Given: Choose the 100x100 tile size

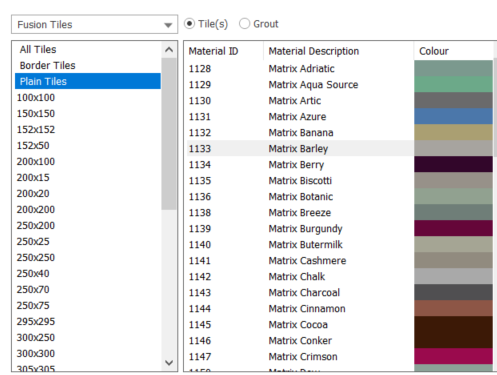Looking at the screenshot, I should [x=88, y=97].
